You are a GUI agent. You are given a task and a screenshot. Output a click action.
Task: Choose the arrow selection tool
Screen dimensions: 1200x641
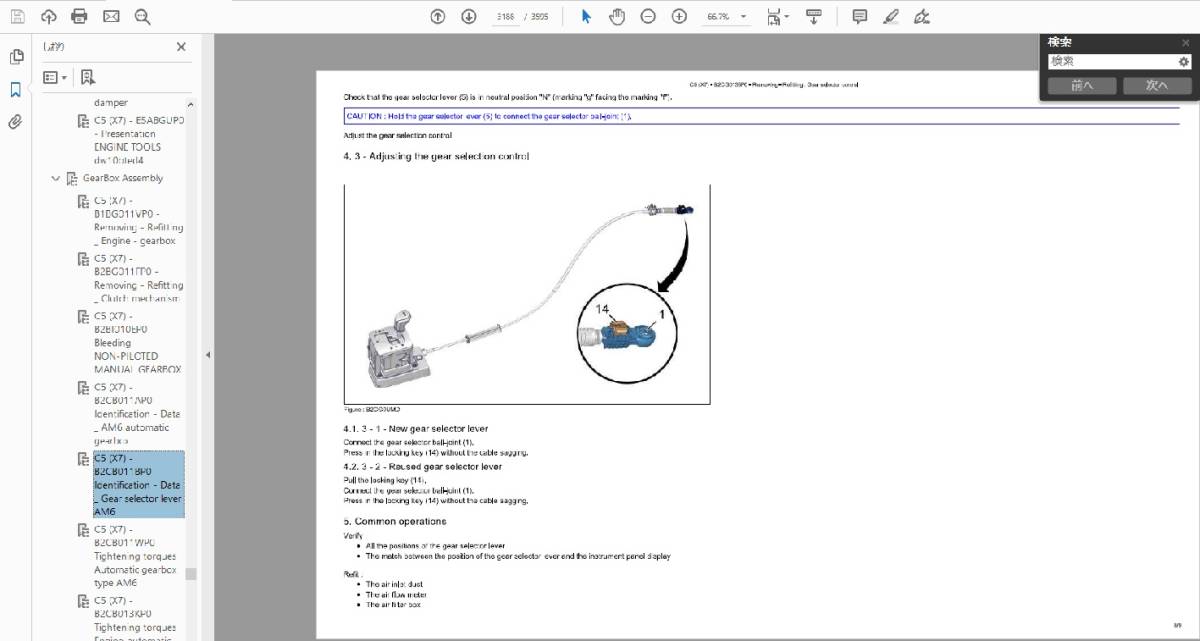point(586,16)
